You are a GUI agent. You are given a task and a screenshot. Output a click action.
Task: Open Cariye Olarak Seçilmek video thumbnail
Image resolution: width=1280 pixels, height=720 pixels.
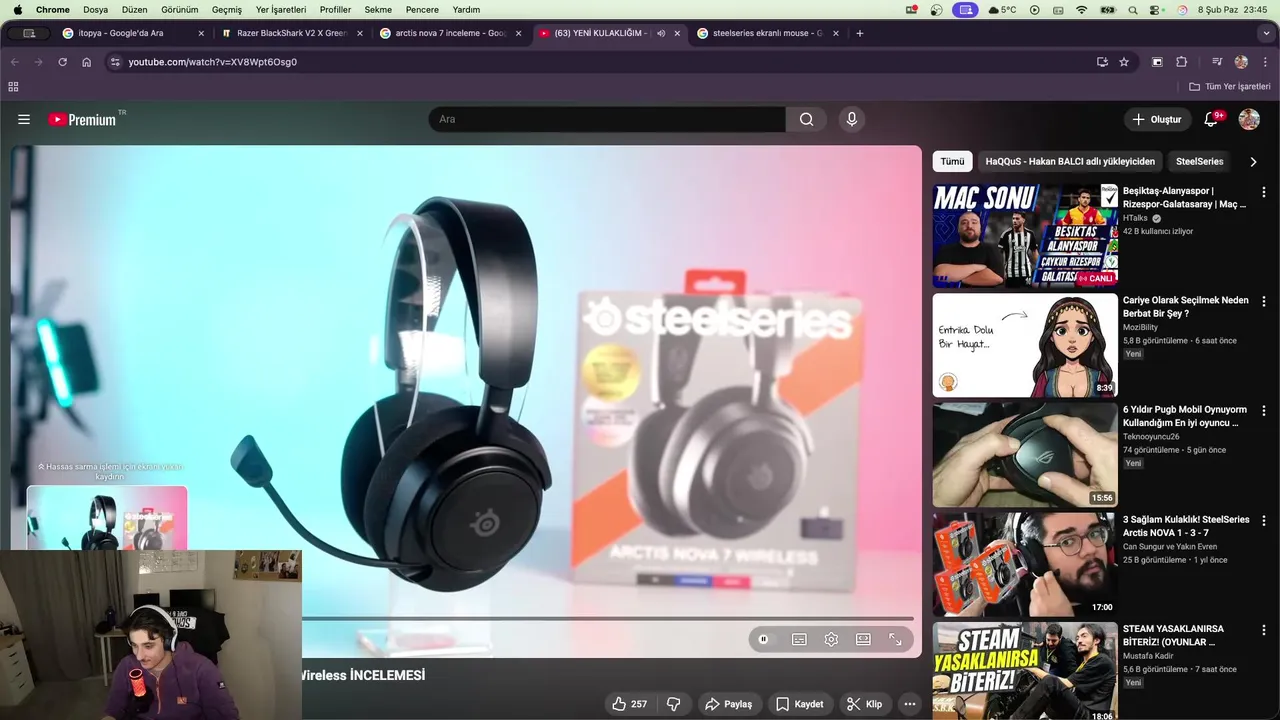(x=1025, y=345)
